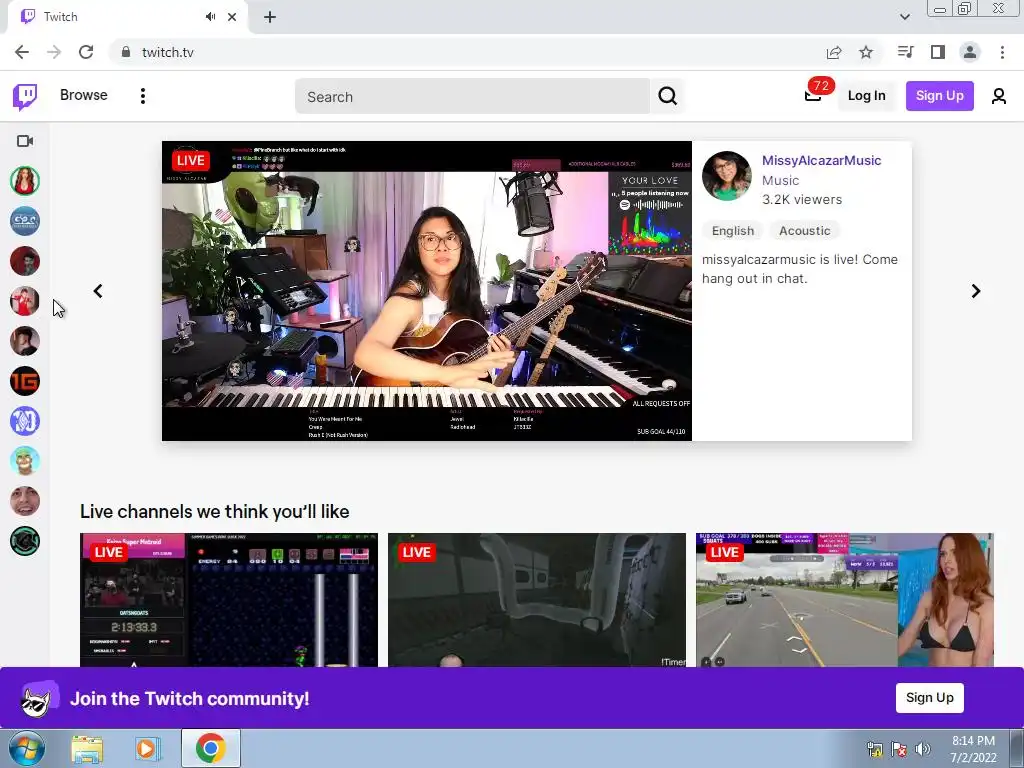The width and height of the screenshot is (1024, 768).
Task: Open the blue swirl sidebar channel avatar
Action: click(x=25, y=421)
